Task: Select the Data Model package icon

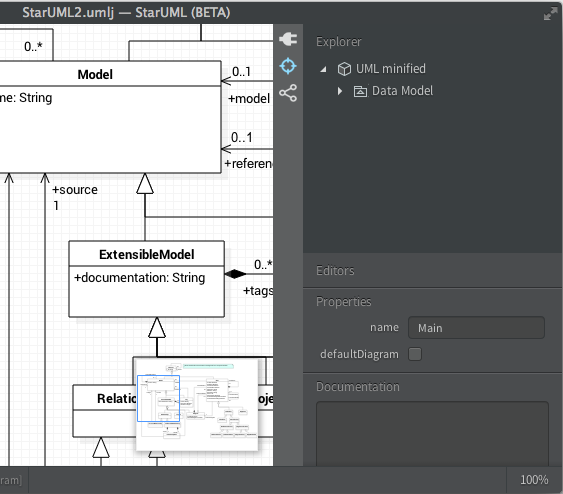Action: (360, 91)
